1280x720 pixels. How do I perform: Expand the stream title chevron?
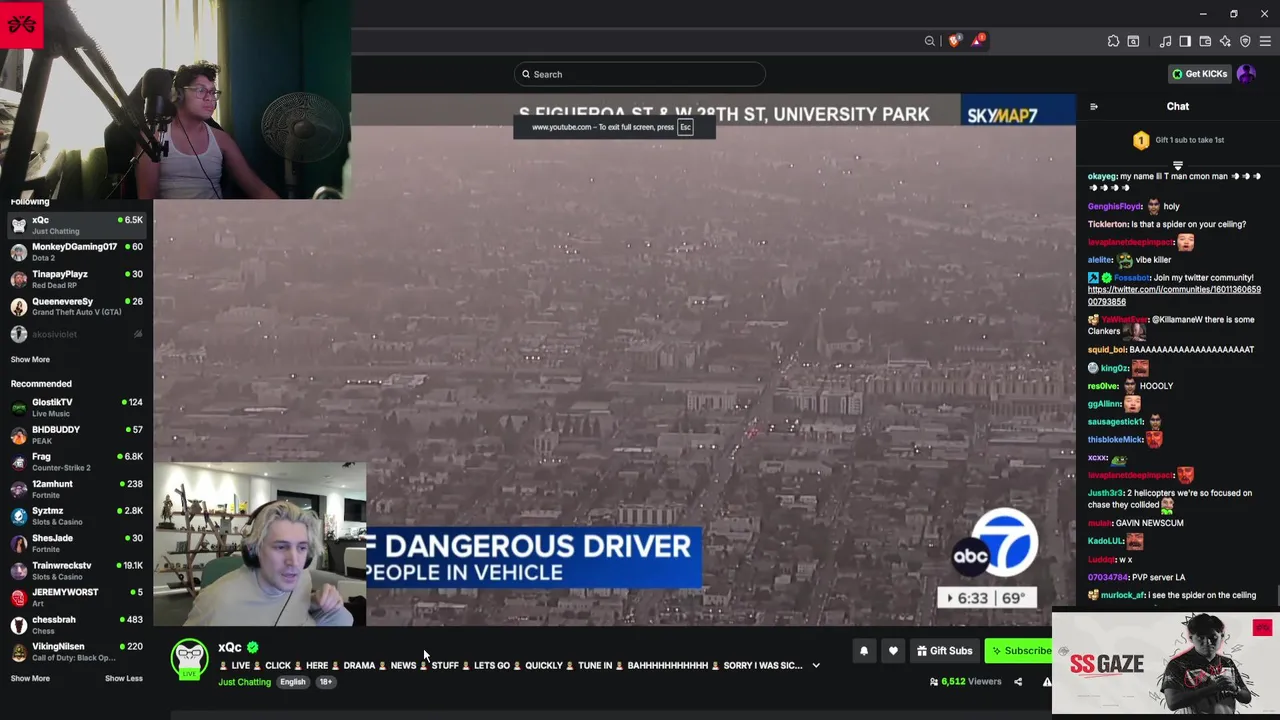click(x=816, y=666)
